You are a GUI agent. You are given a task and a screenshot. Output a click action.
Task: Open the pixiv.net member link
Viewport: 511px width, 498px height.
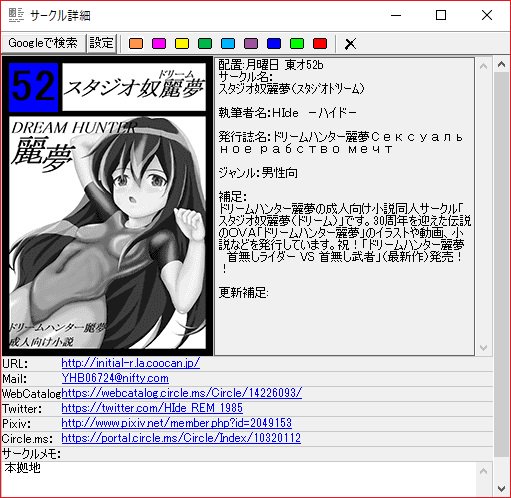tap(176, 423)
